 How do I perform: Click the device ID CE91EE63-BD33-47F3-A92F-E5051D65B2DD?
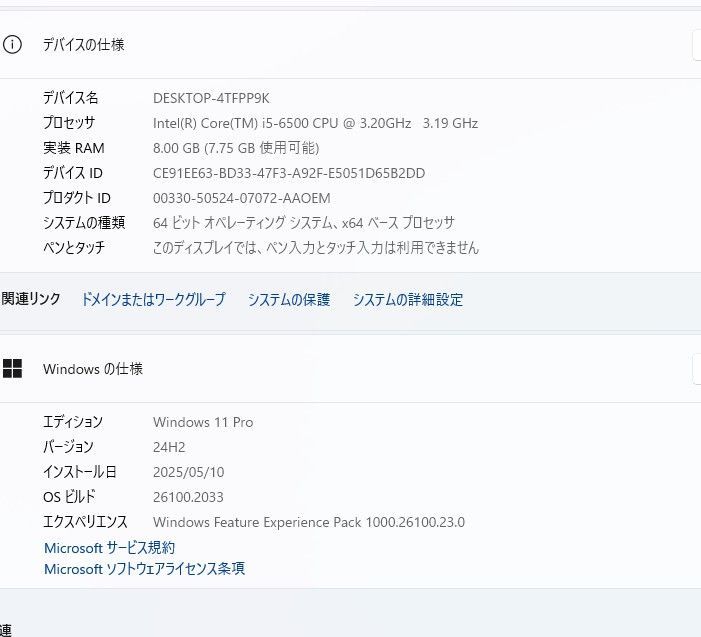coord(289,173)
